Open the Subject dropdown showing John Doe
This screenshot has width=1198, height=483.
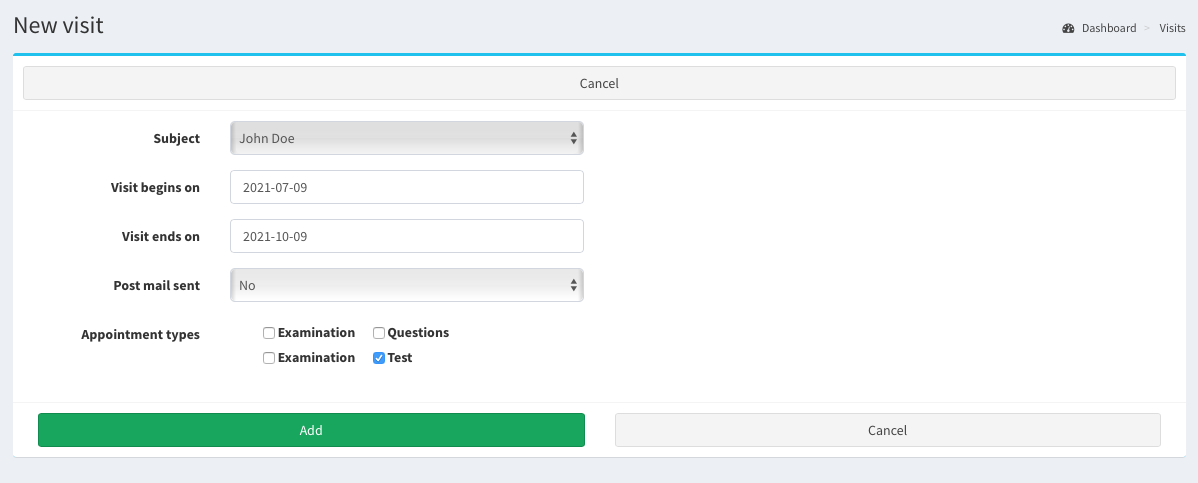click(406, 139)
